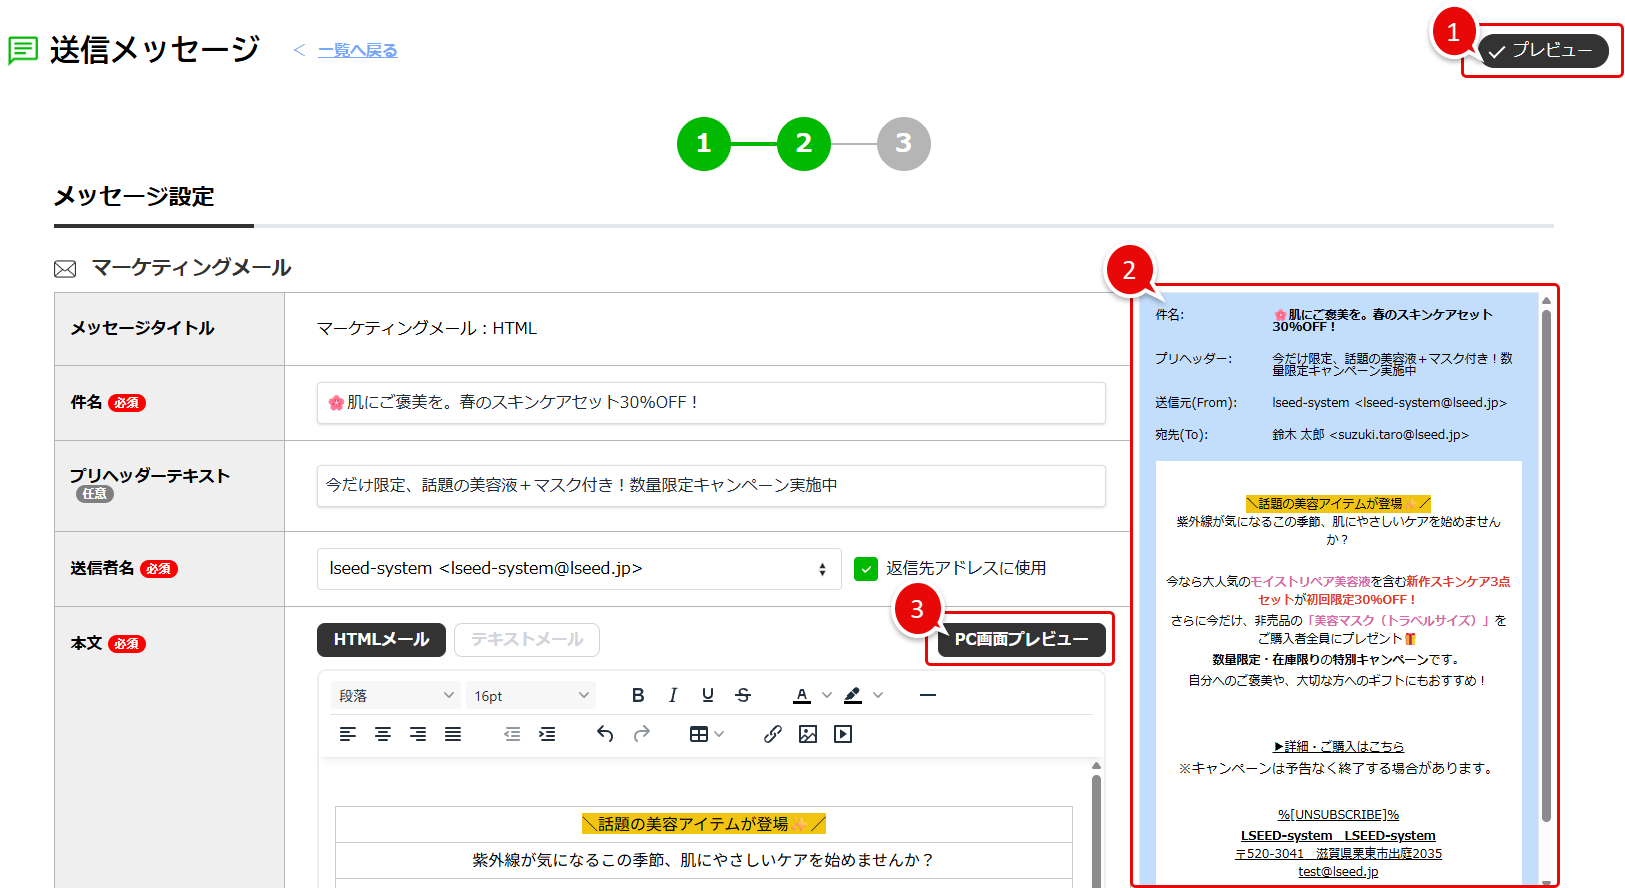The width and height of the screenshot is (1625, 888).
Task: Click editor line 紫外線が気になるこの季節
Action: pos(703,860)
